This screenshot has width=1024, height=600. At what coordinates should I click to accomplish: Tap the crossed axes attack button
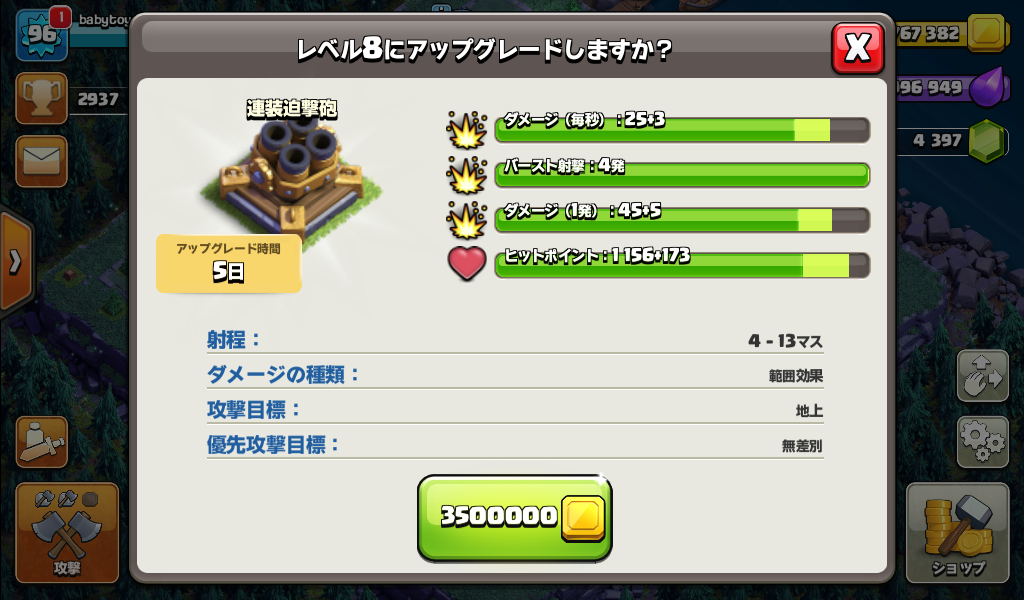[x=67, y=533]
